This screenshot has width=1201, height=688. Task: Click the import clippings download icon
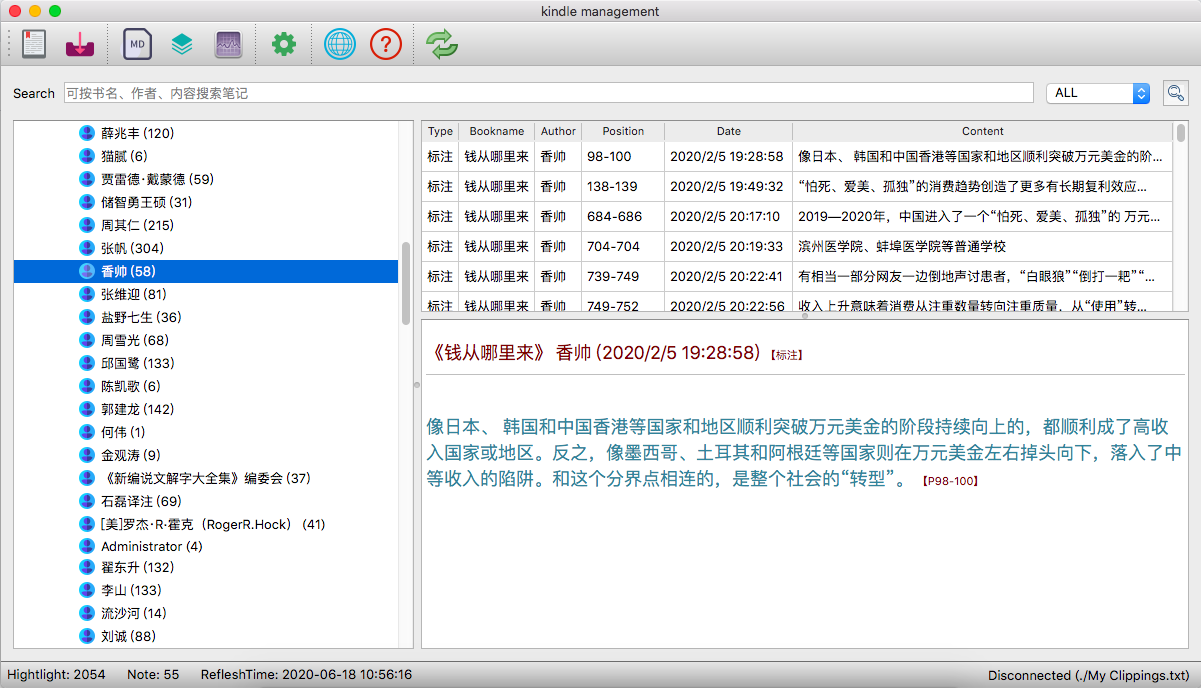(79, 44)
